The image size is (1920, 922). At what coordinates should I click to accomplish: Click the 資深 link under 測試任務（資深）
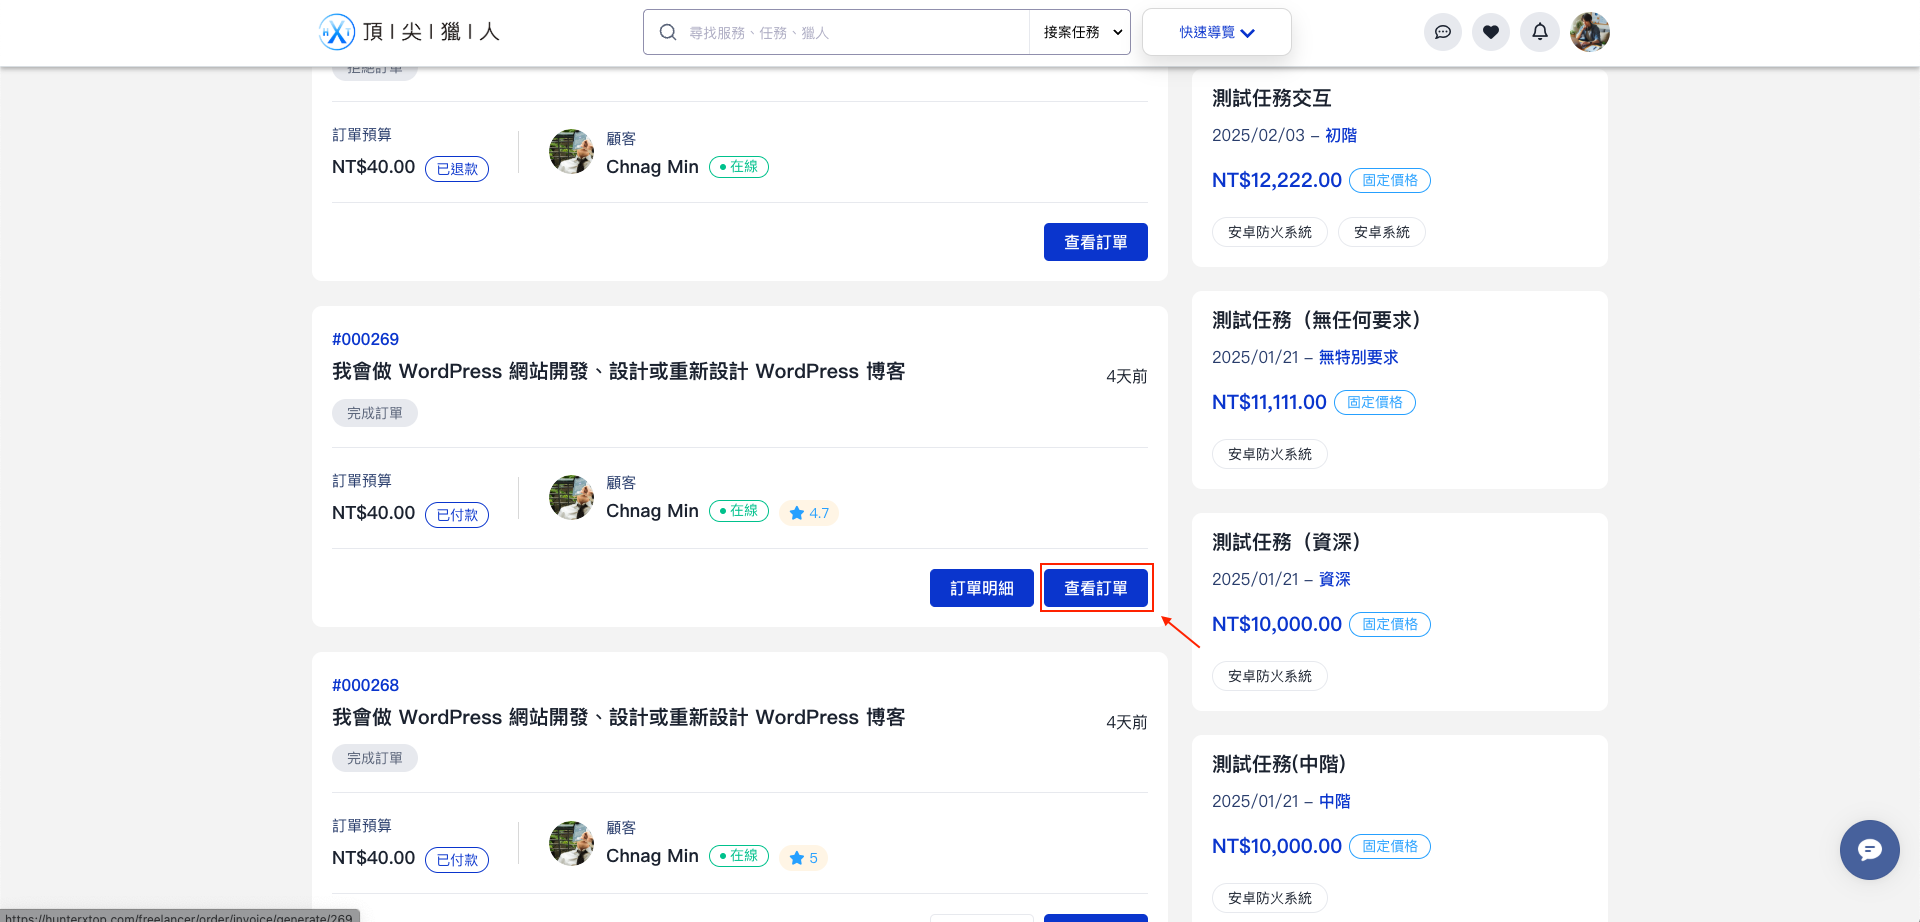pyautogui.click(x=1334, y=579)
